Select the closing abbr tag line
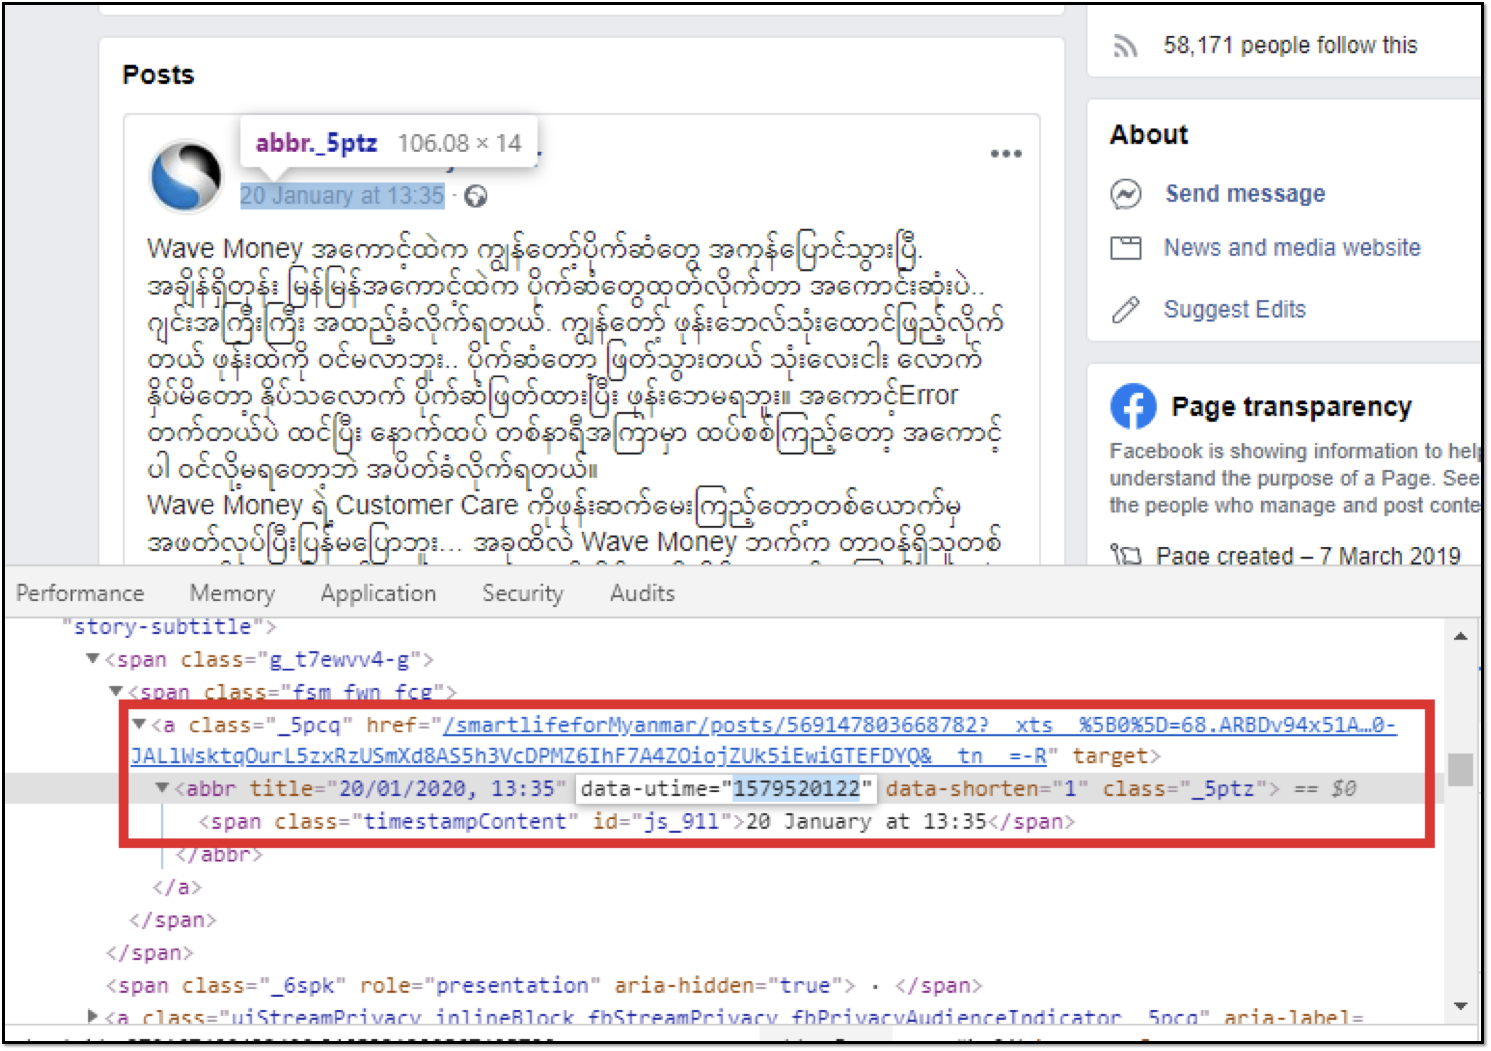 pyautogui.click(x=219, y=855)
